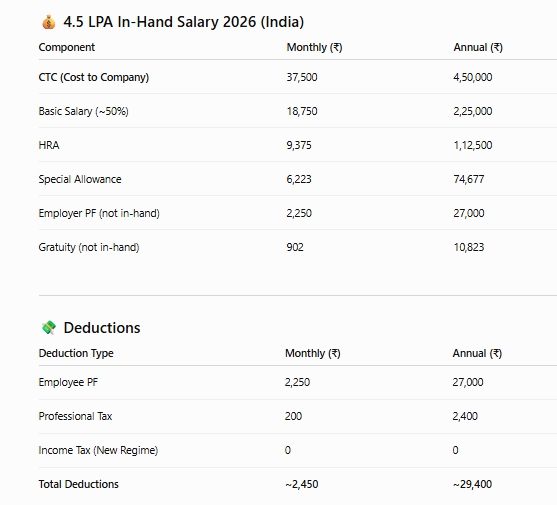Click the flying cash emoji beside Deductions
The width and height of the screenshot is (557, 505).
click(x=49, y=327)
